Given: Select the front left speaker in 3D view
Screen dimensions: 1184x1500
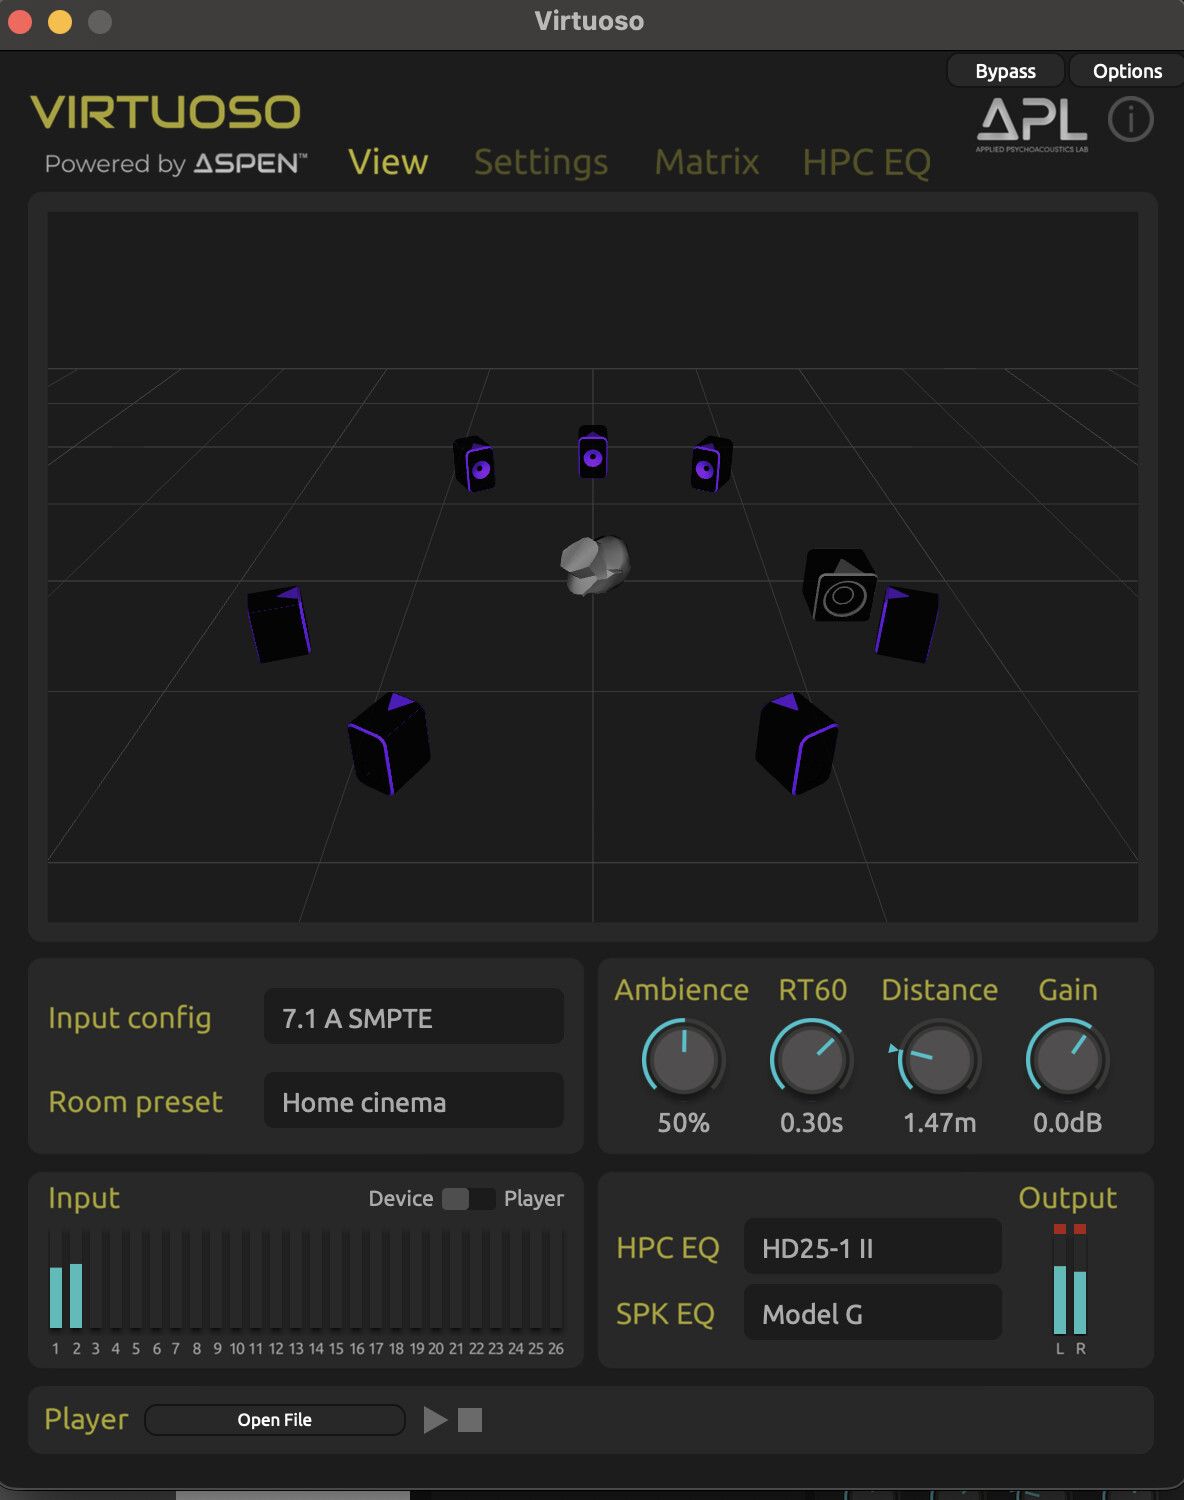Looking at the screenshot, I should (x=474, y=464).
